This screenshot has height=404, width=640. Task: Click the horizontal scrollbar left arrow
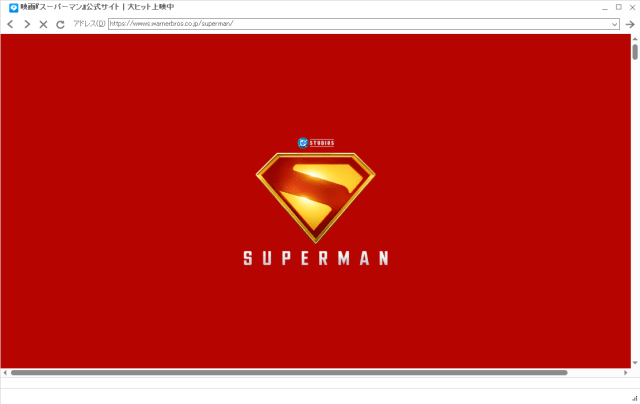tap(5, 373)
